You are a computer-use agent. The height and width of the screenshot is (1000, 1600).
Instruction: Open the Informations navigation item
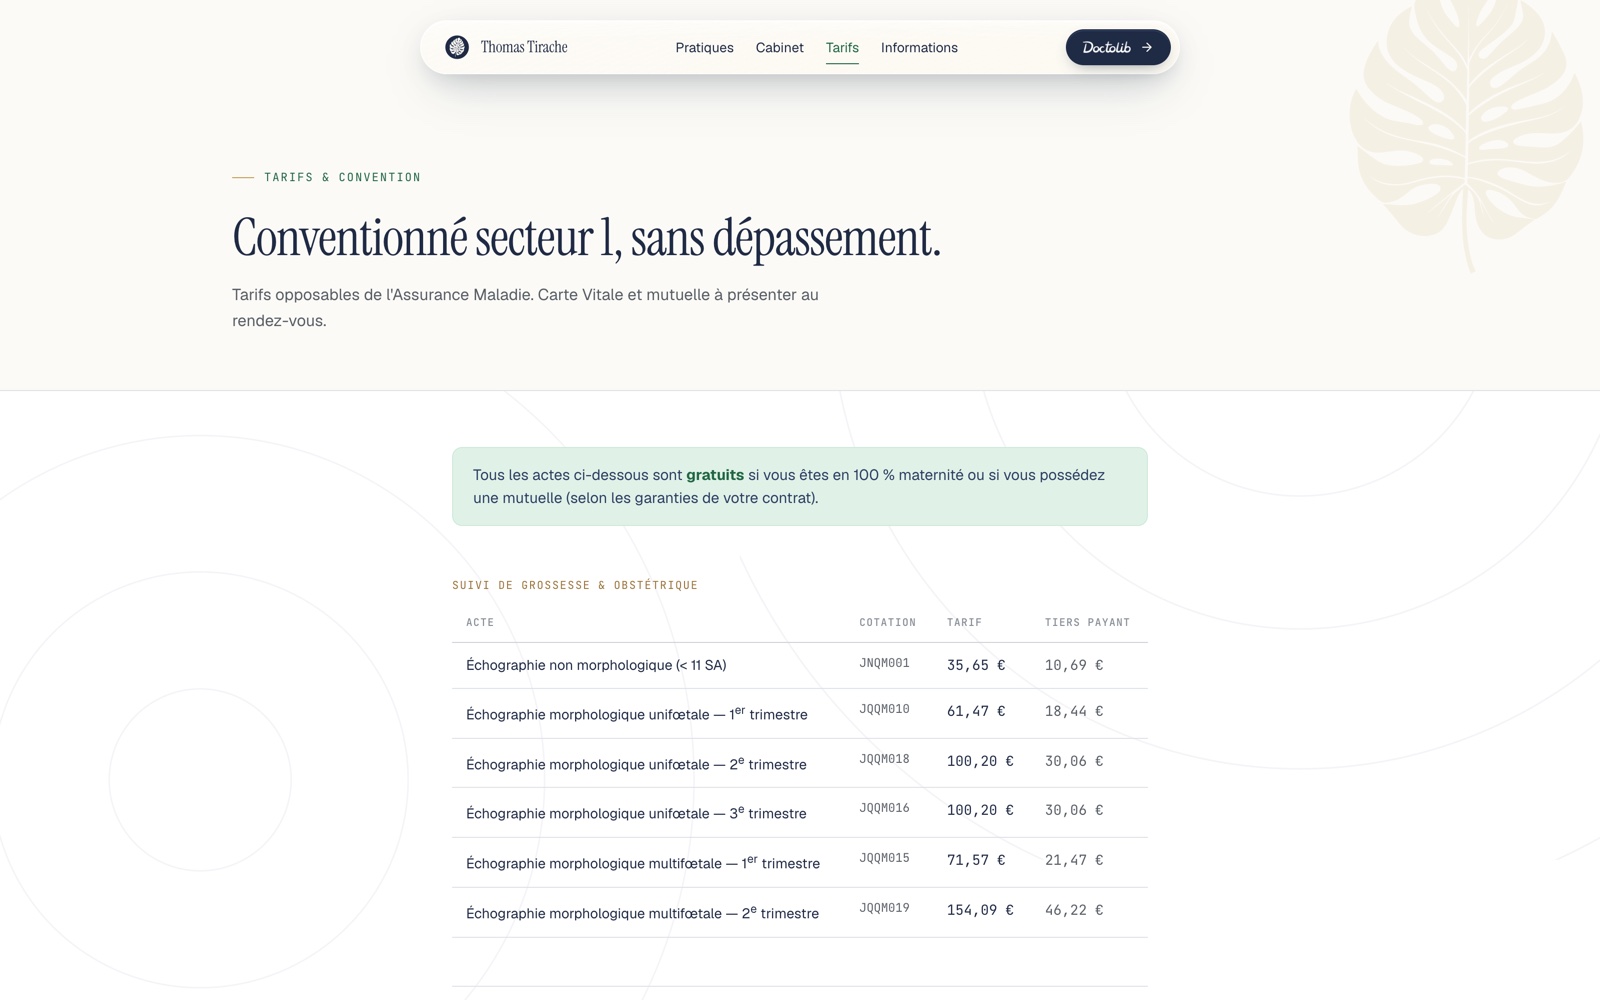point(919,47)
